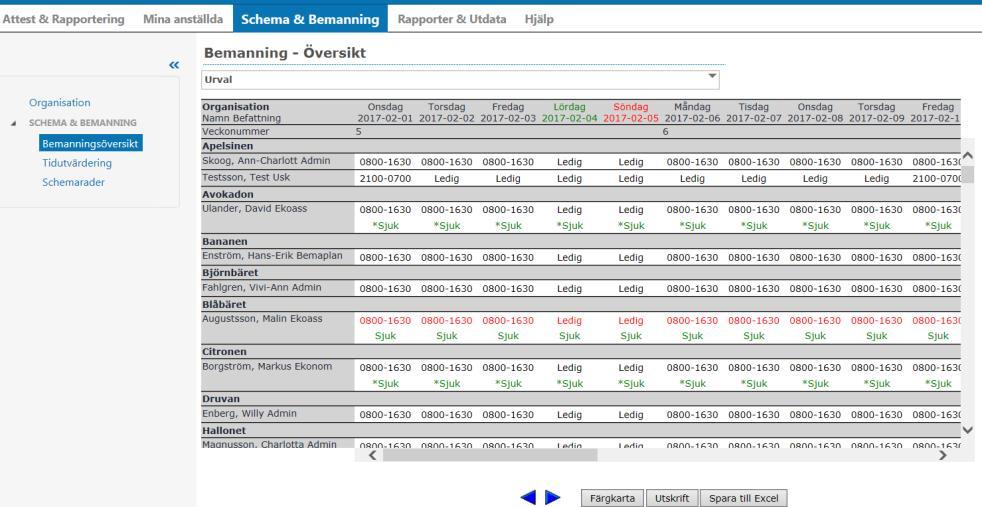Click the Onsdag 2017-02-01 column header

point(385,113)
